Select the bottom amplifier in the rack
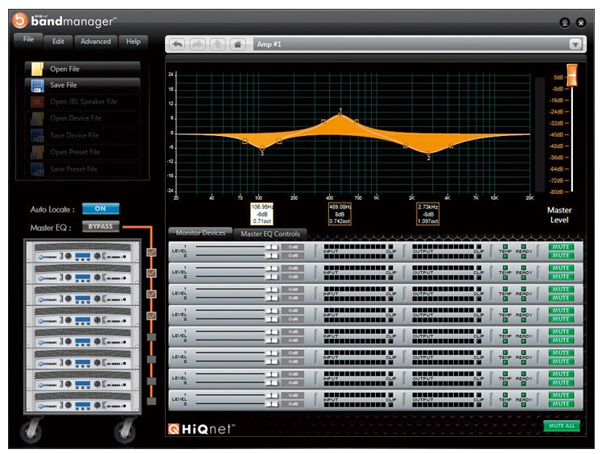The height and width of the screenshot is (454, 600). (83, 401)
